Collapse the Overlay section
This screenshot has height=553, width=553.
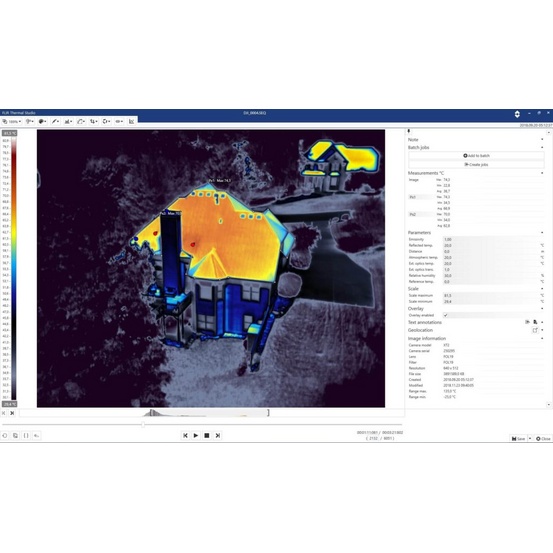(542, 309)
